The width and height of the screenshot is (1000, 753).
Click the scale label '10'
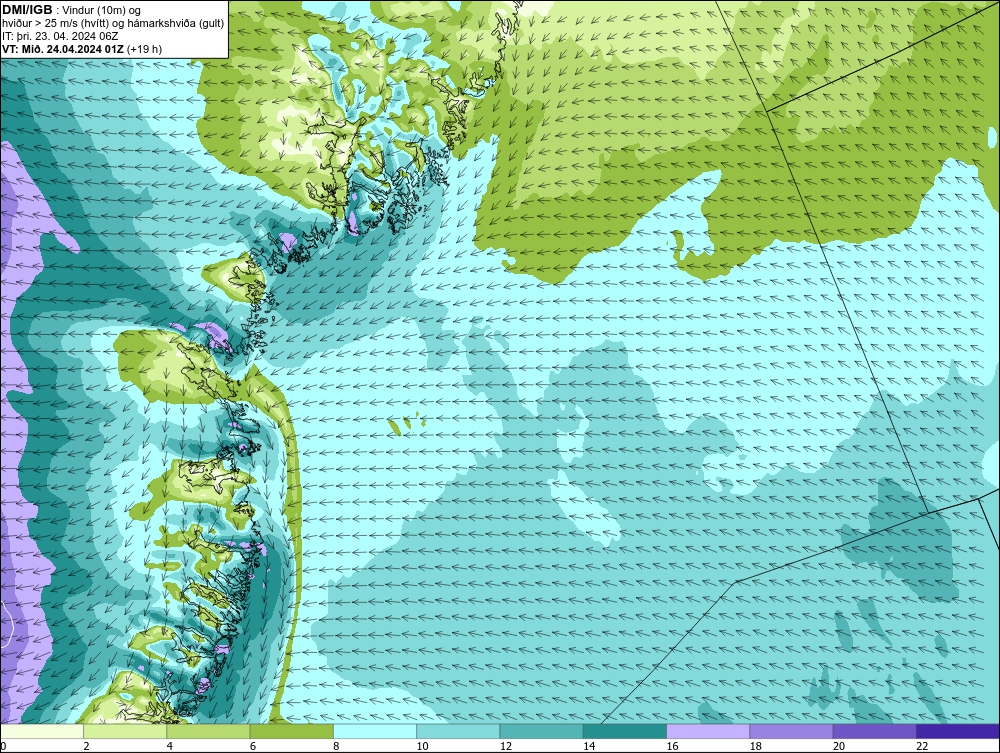click(x=422, y=746)
